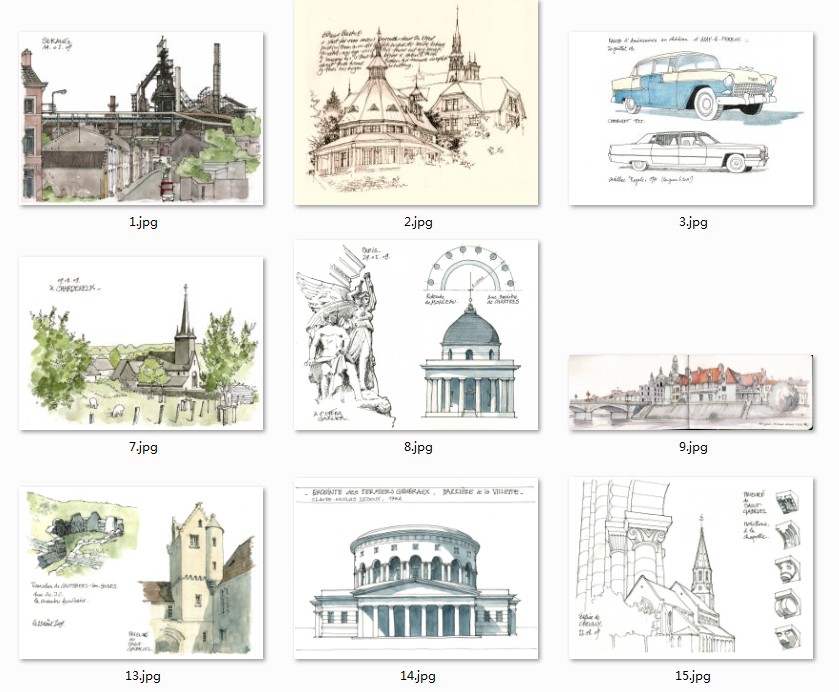Click the uncolored limousine line drawing

click(x=687, y=152)
